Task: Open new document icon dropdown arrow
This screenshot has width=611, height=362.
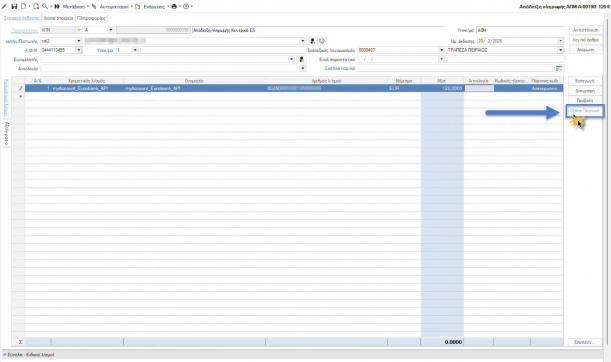Action: [29, 7]
